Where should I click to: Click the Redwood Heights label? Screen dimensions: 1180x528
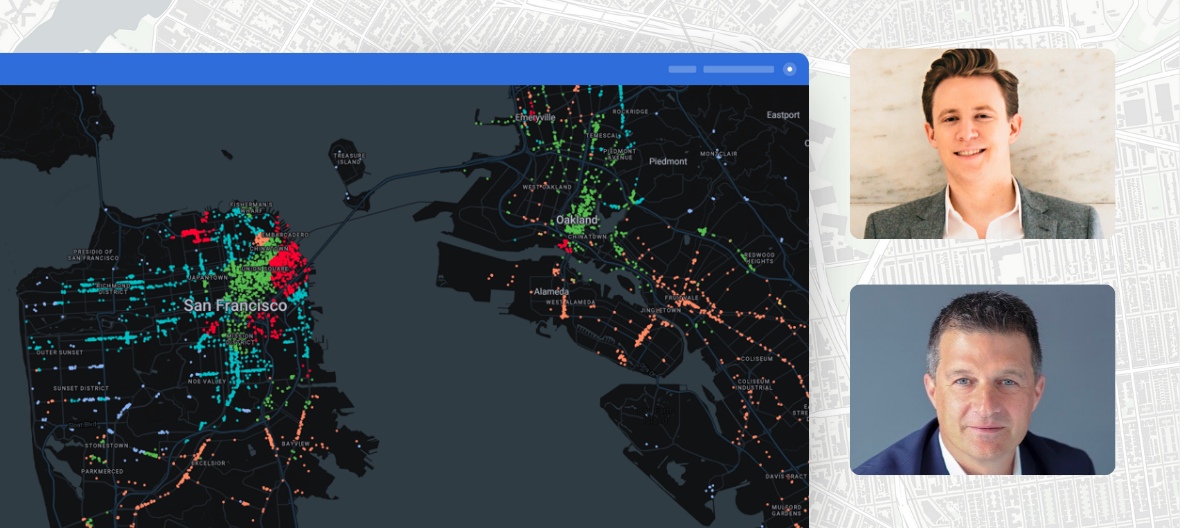tap(759, 257)
